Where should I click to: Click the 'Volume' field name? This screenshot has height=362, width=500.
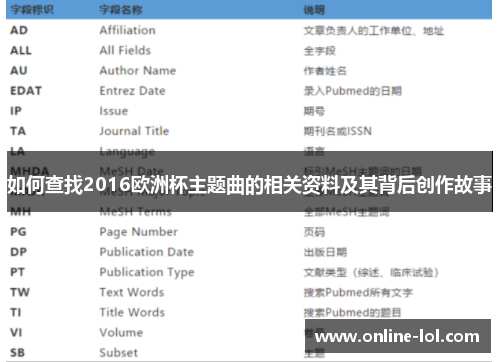[x=121, y=333]
